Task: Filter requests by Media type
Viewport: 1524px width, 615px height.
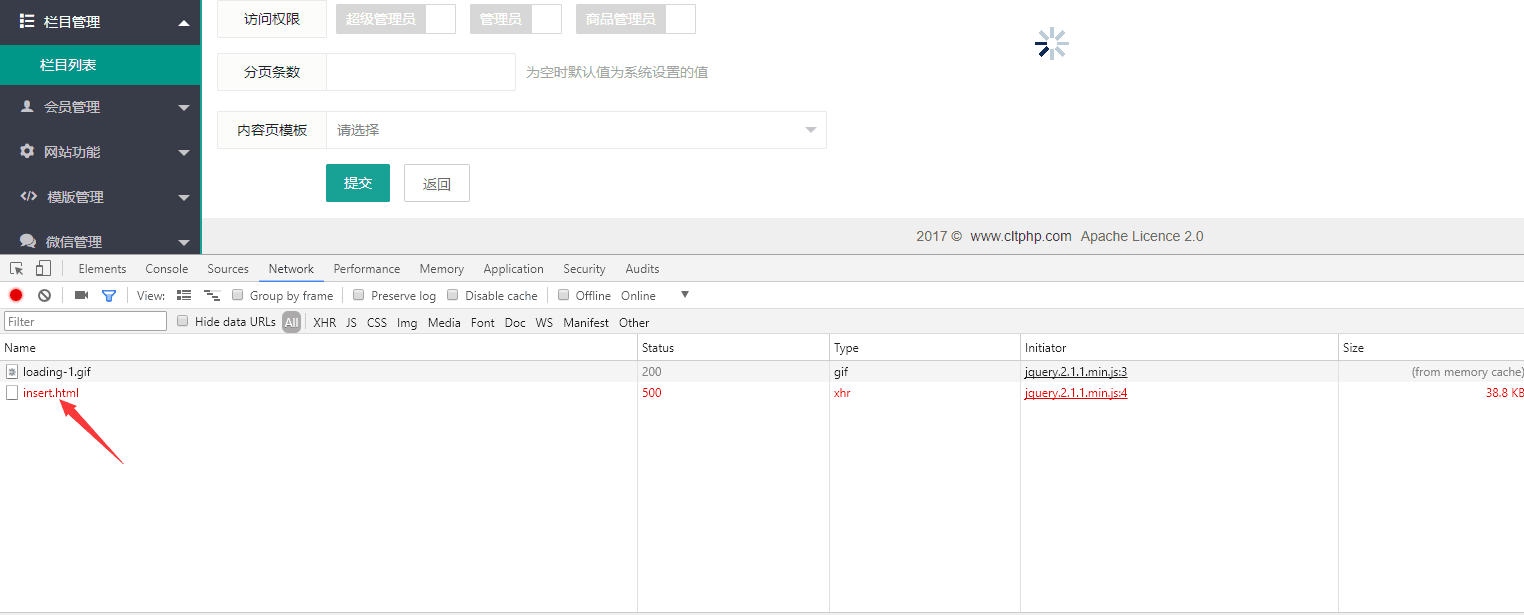Action: click(x=444, y=322)
